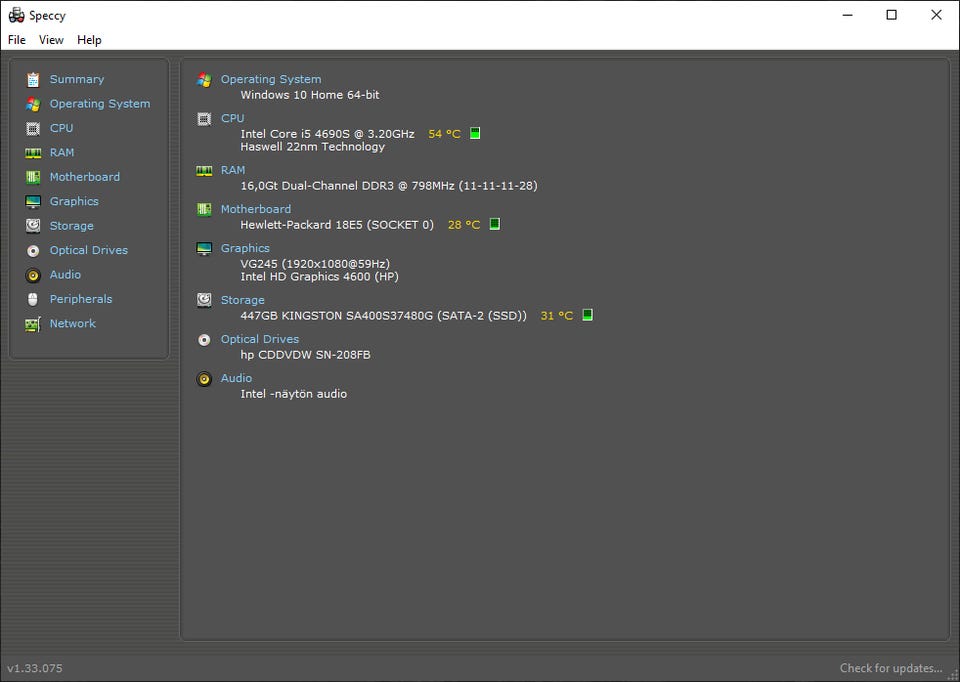Click the Optical Drives heading link in summary
Viewport: 960px width, 682px height.
point(260,339)
